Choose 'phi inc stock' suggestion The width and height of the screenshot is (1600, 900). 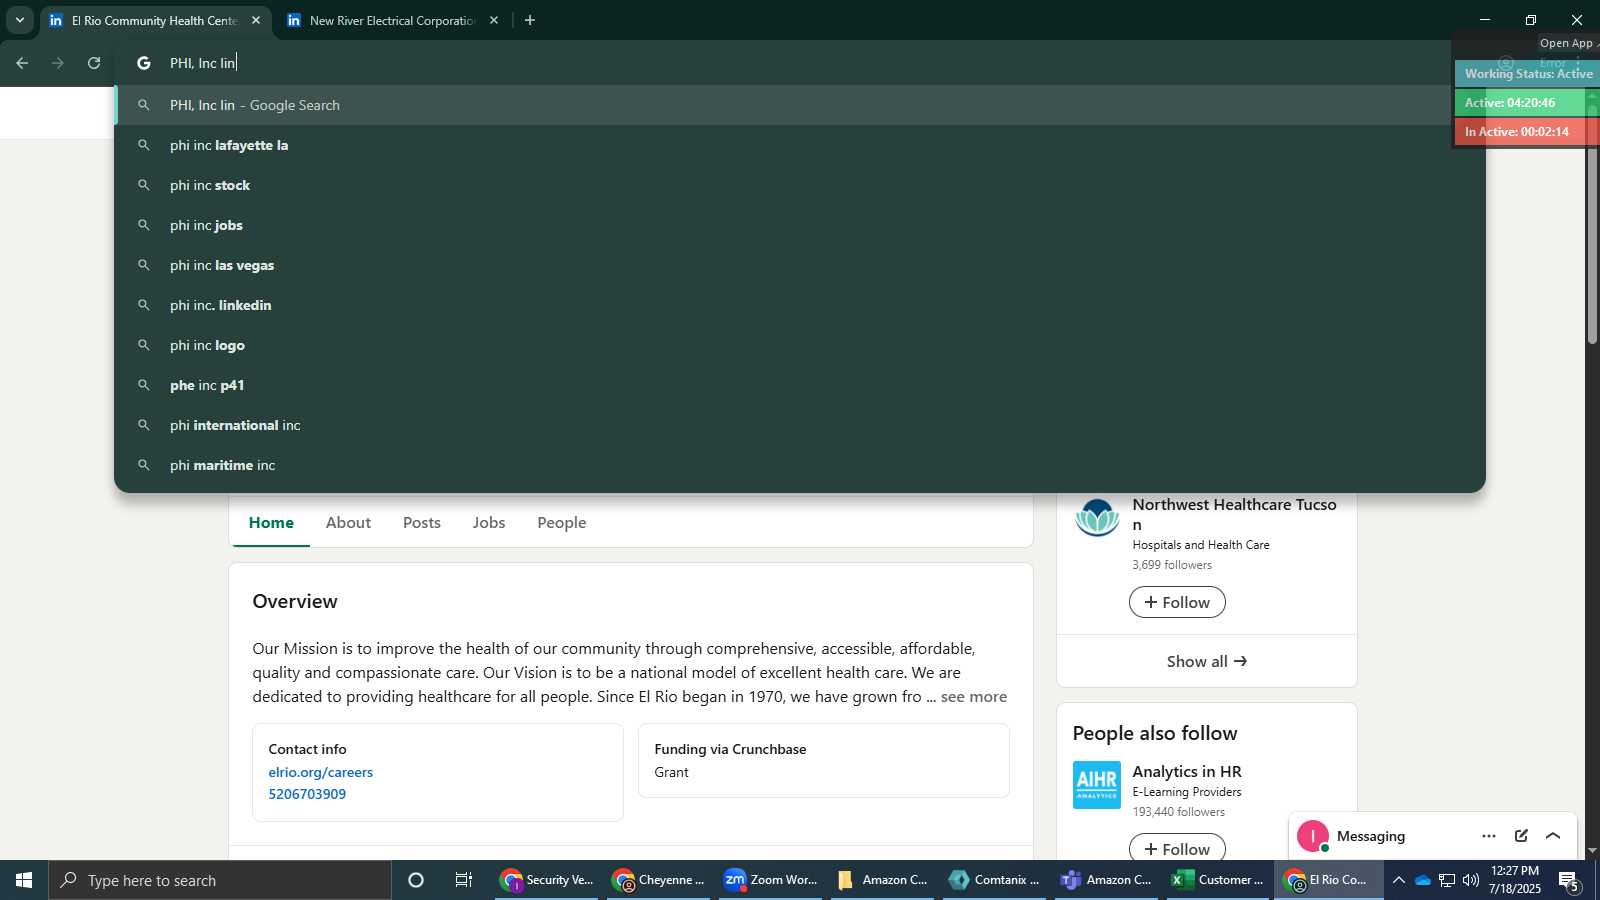(x=800, y=185)
